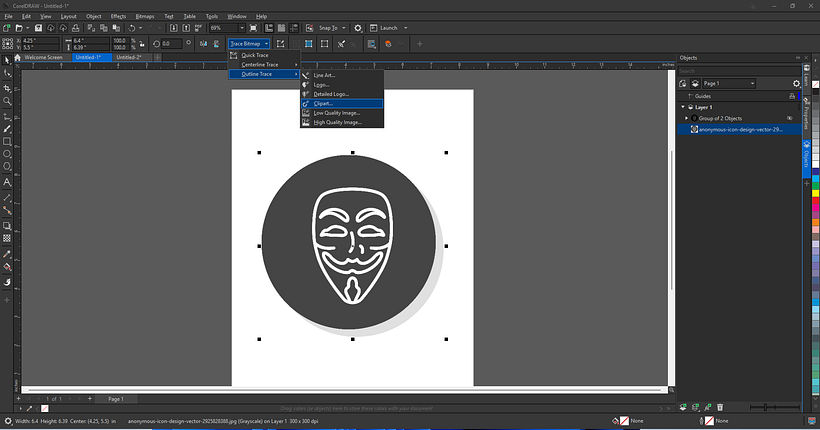The width and height of the screenshot is (820, 430).
Task: Switch to the Welcome Screen tab
Action: [x=42, y=58]
